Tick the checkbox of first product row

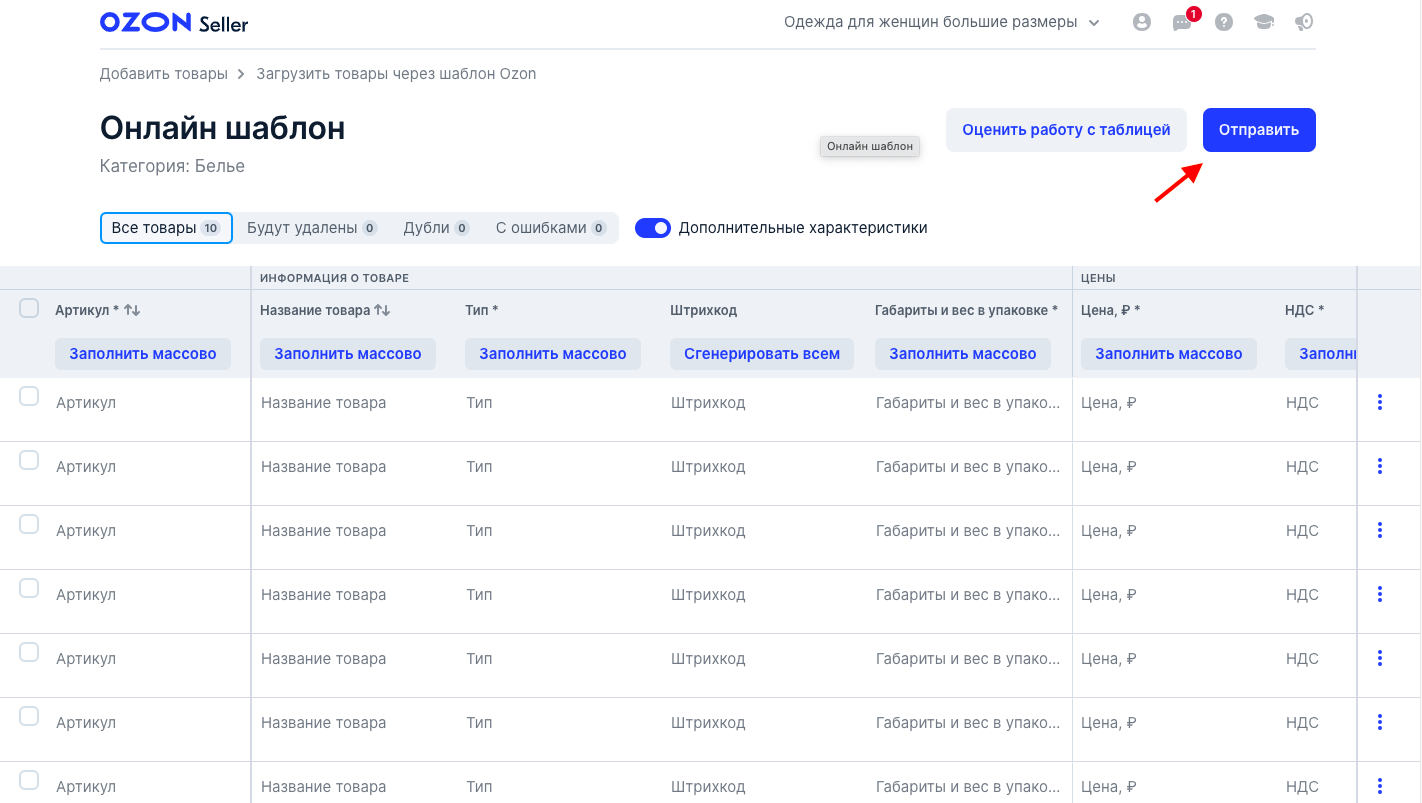(x=29, y=396)
